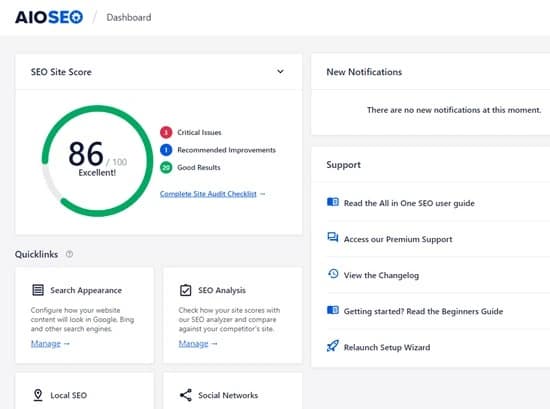The image size is (550, 409).
Task: Click the Search Appearance list icon
Action: (x=38, y=290)
